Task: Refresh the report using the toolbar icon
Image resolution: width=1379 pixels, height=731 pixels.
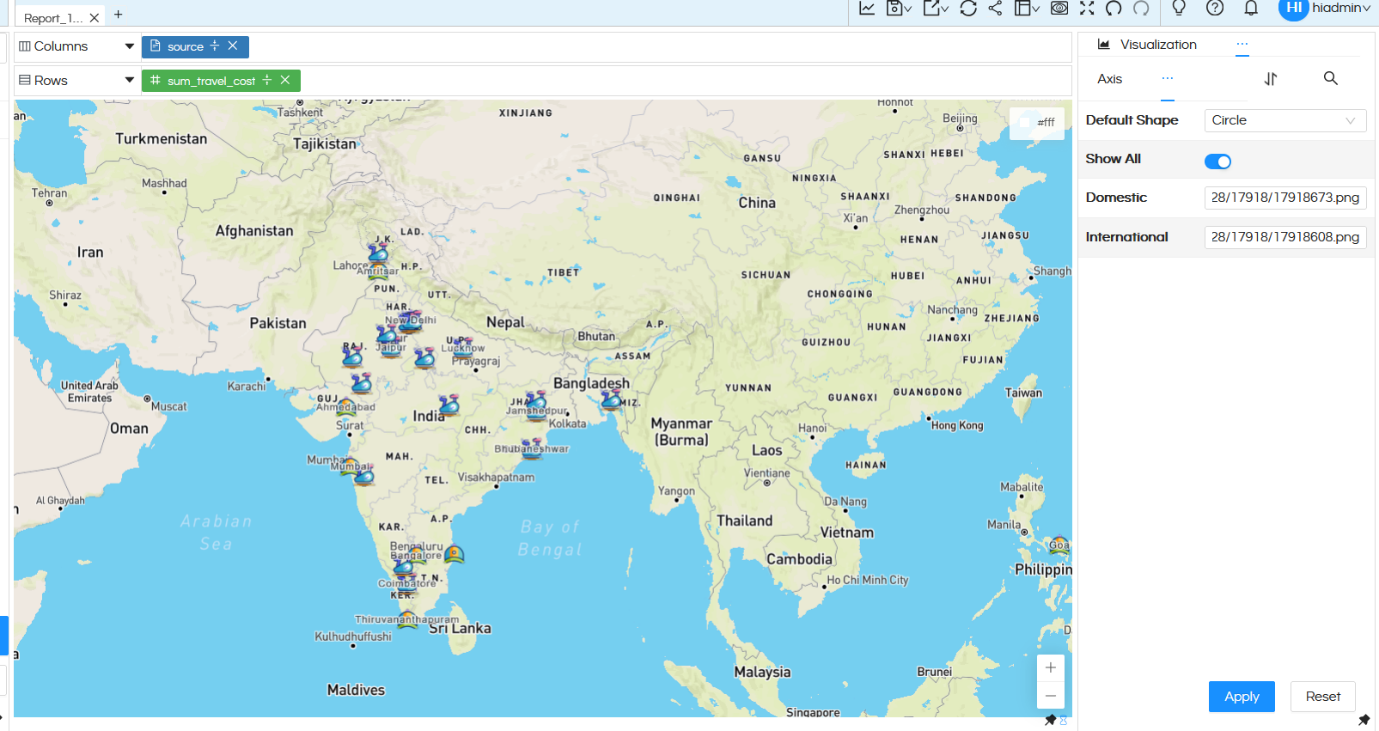Action: 967,8
